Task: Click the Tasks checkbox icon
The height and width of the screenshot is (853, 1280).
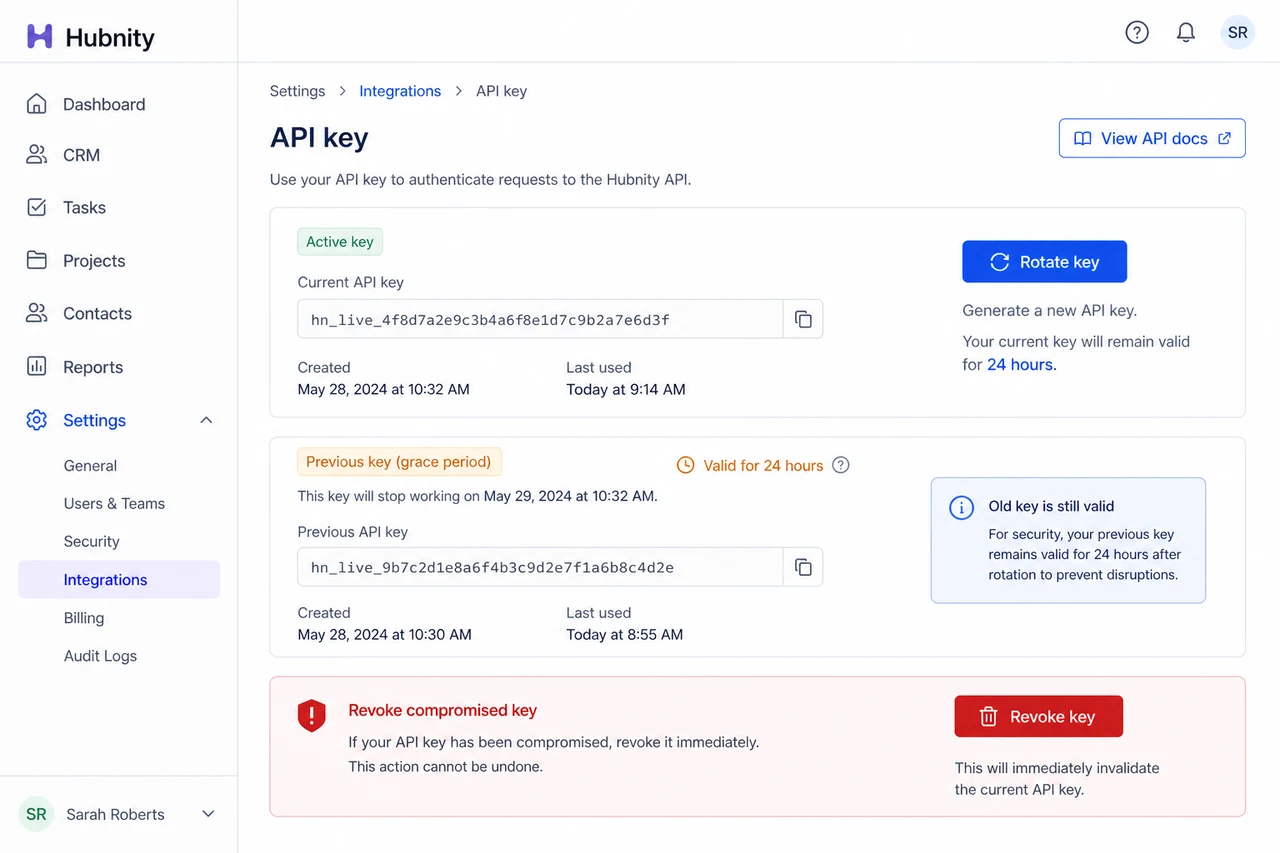Action: (x=37, y=207)
